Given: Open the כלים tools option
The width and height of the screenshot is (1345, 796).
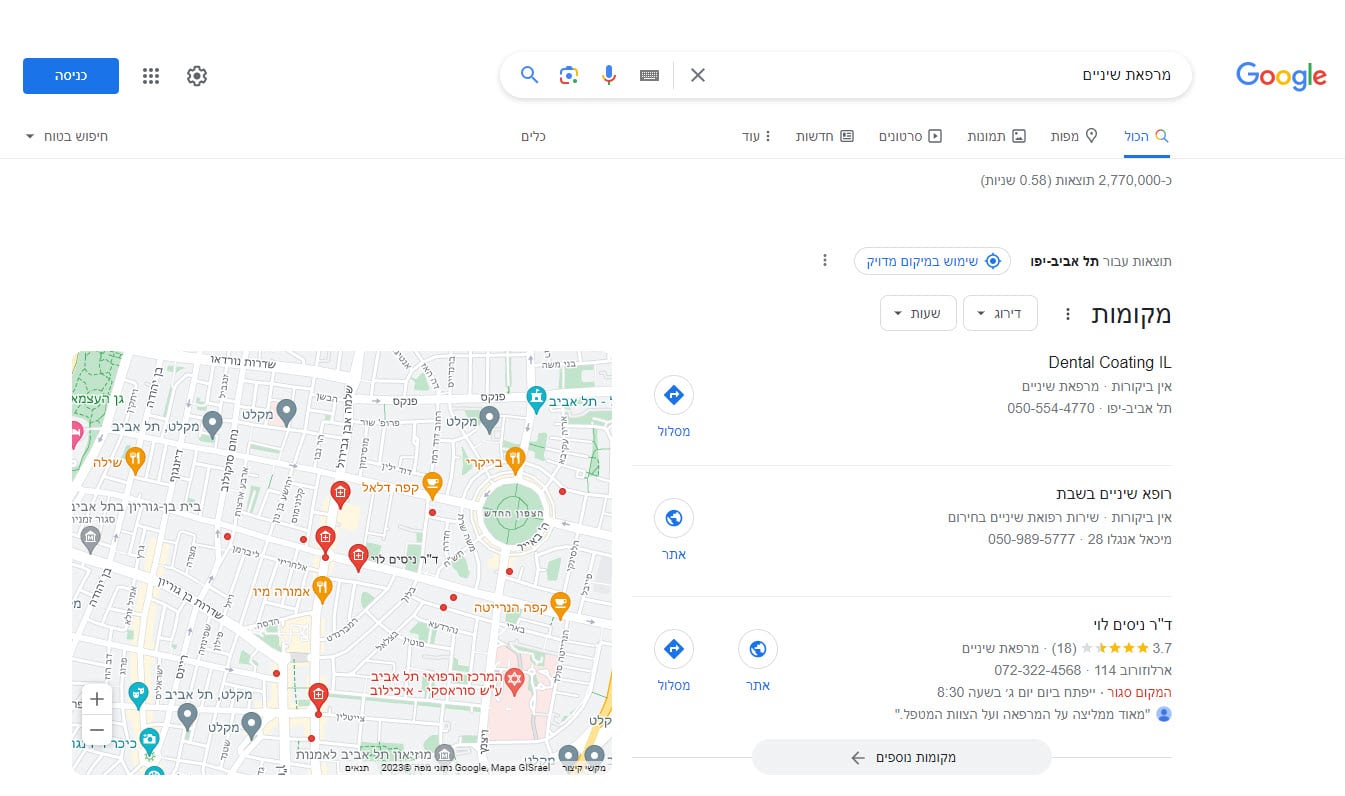Looking at the screenshot, I should coord(534,136).
